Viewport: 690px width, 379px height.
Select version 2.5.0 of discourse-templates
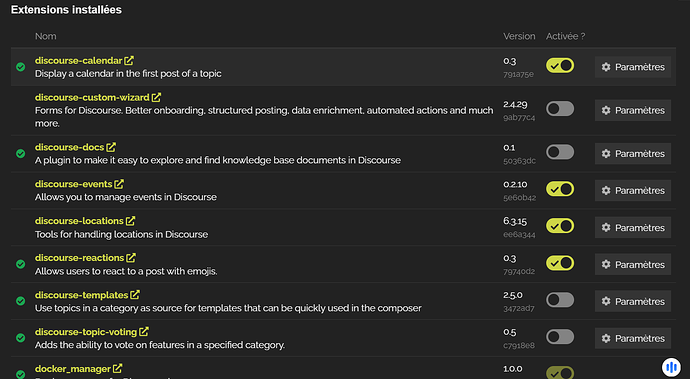(x=513, y=295)
